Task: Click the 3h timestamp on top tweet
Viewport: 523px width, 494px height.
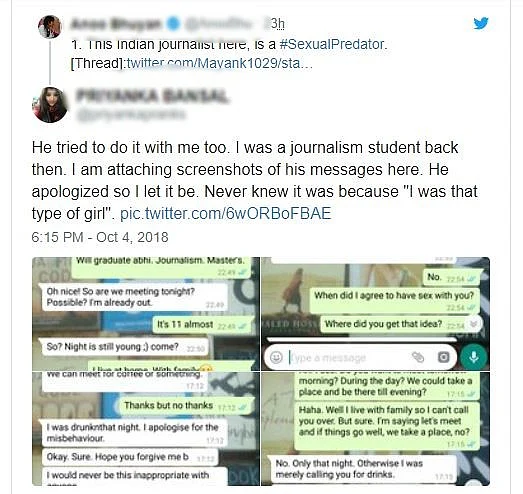Action: tap(278, 24)
